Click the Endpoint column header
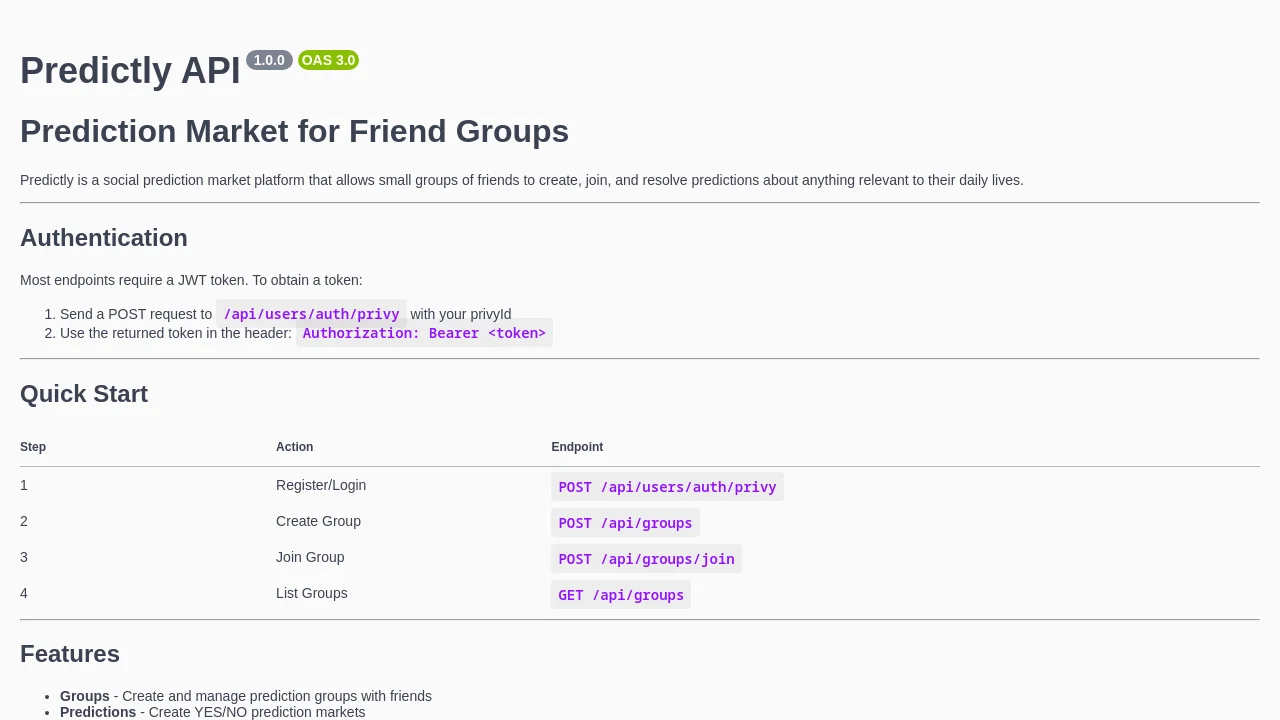This screenshot has height=720, width=1280. (x=577, y=447)
